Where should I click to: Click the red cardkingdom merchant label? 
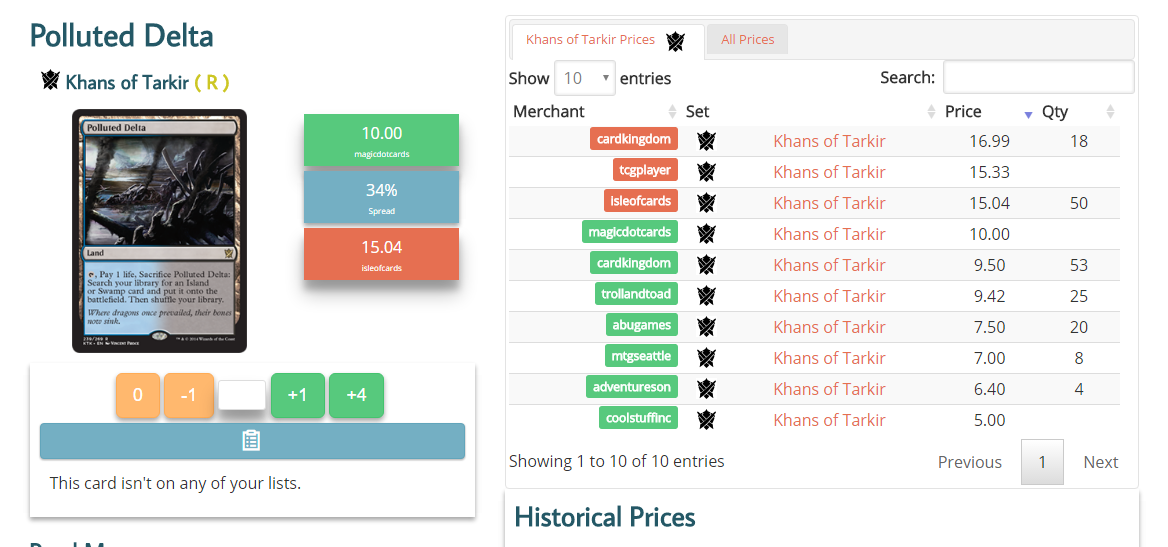point(634,140)
